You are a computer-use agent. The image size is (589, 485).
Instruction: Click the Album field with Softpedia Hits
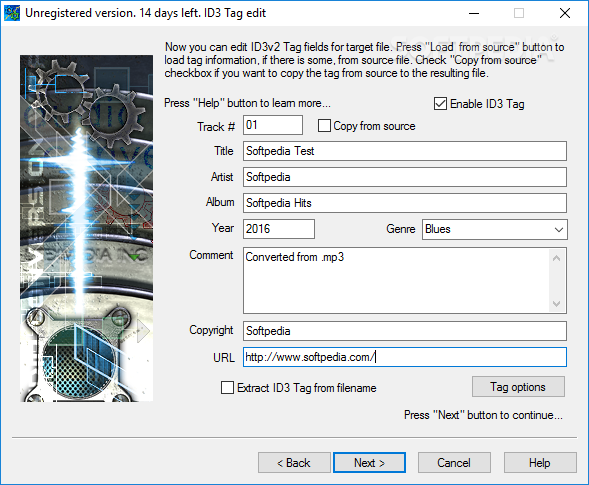[x=405, y=203]
